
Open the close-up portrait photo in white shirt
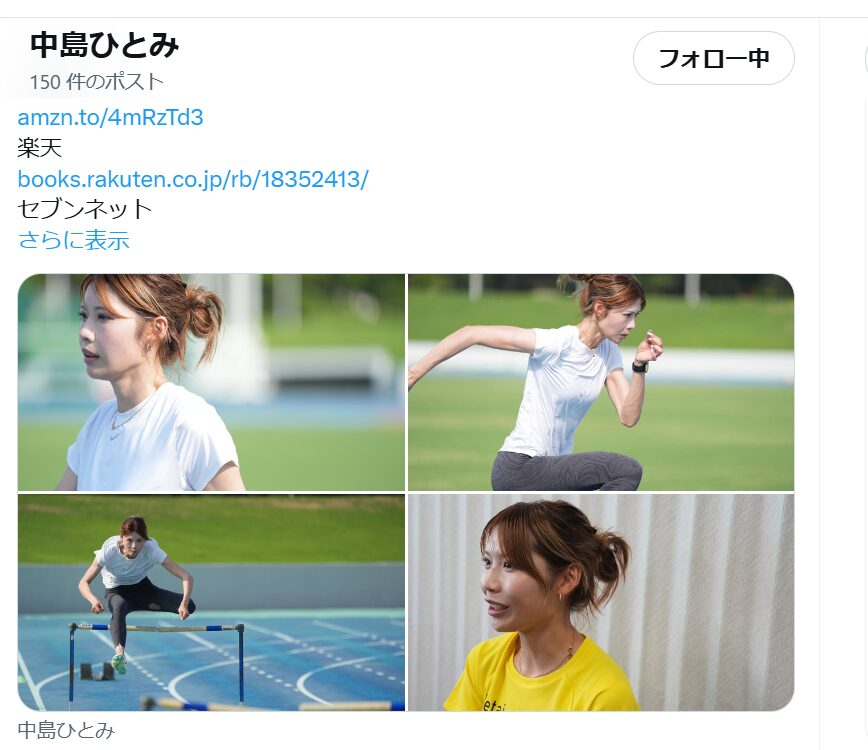tap(211, 382)
